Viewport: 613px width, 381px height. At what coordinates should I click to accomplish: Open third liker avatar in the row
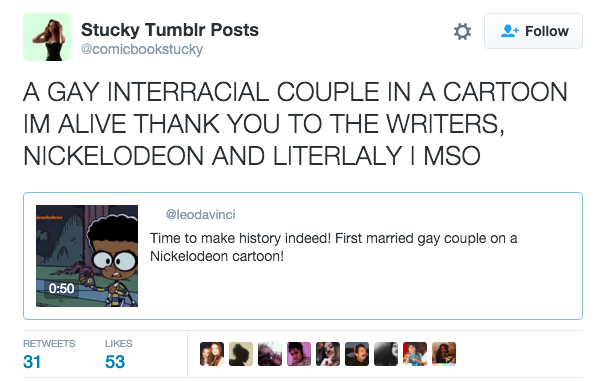pos(270,354)
